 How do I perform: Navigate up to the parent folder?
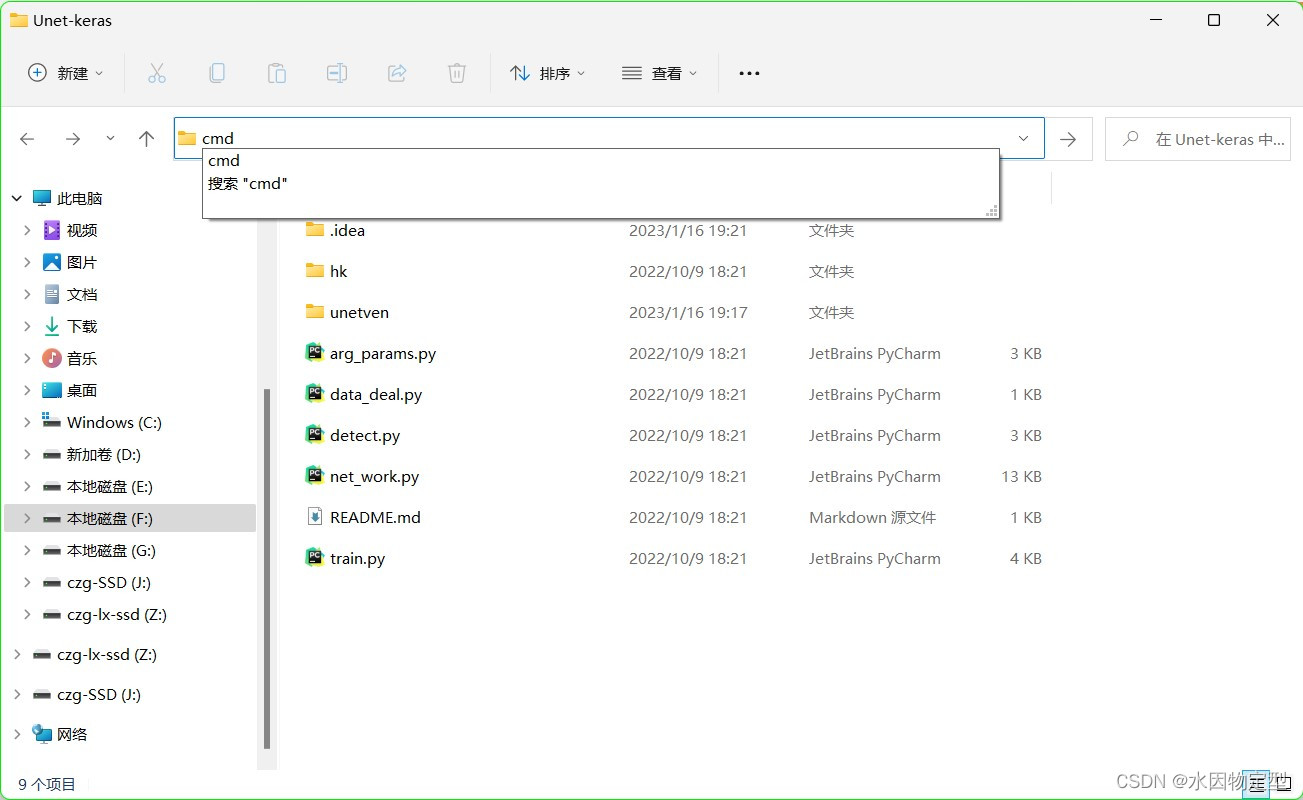(146, 138)
